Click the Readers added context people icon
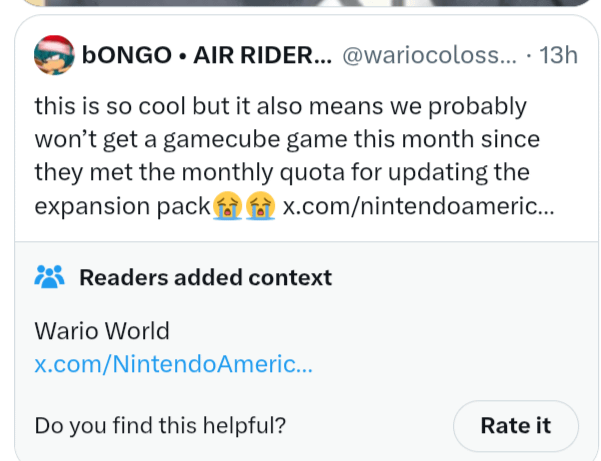Viewport: 601px width, 461px height. (49, 277)
